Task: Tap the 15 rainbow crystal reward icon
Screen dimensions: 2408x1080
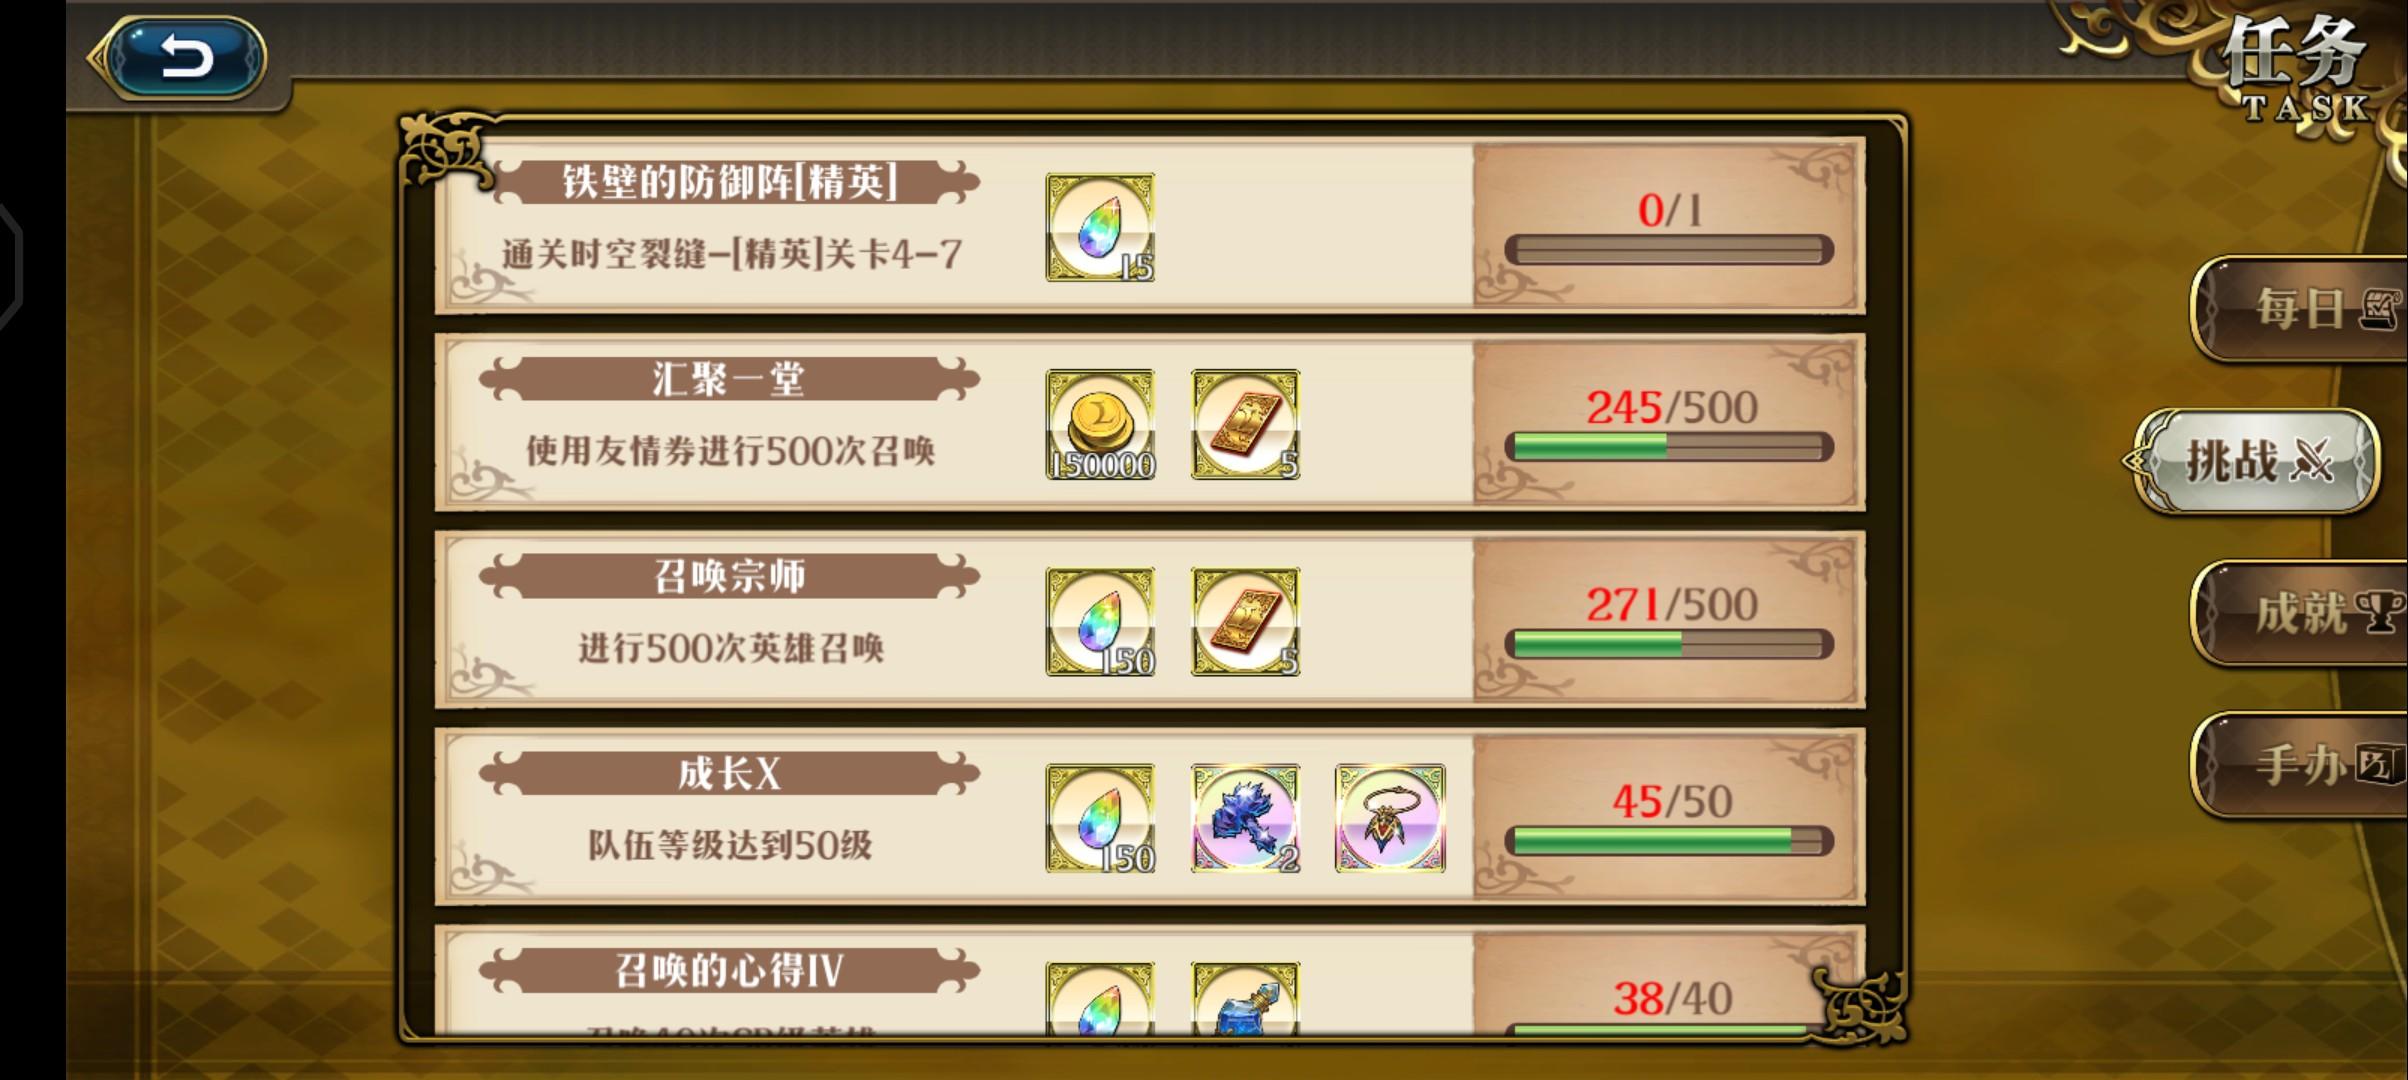Action: (x=1100, y=227)
